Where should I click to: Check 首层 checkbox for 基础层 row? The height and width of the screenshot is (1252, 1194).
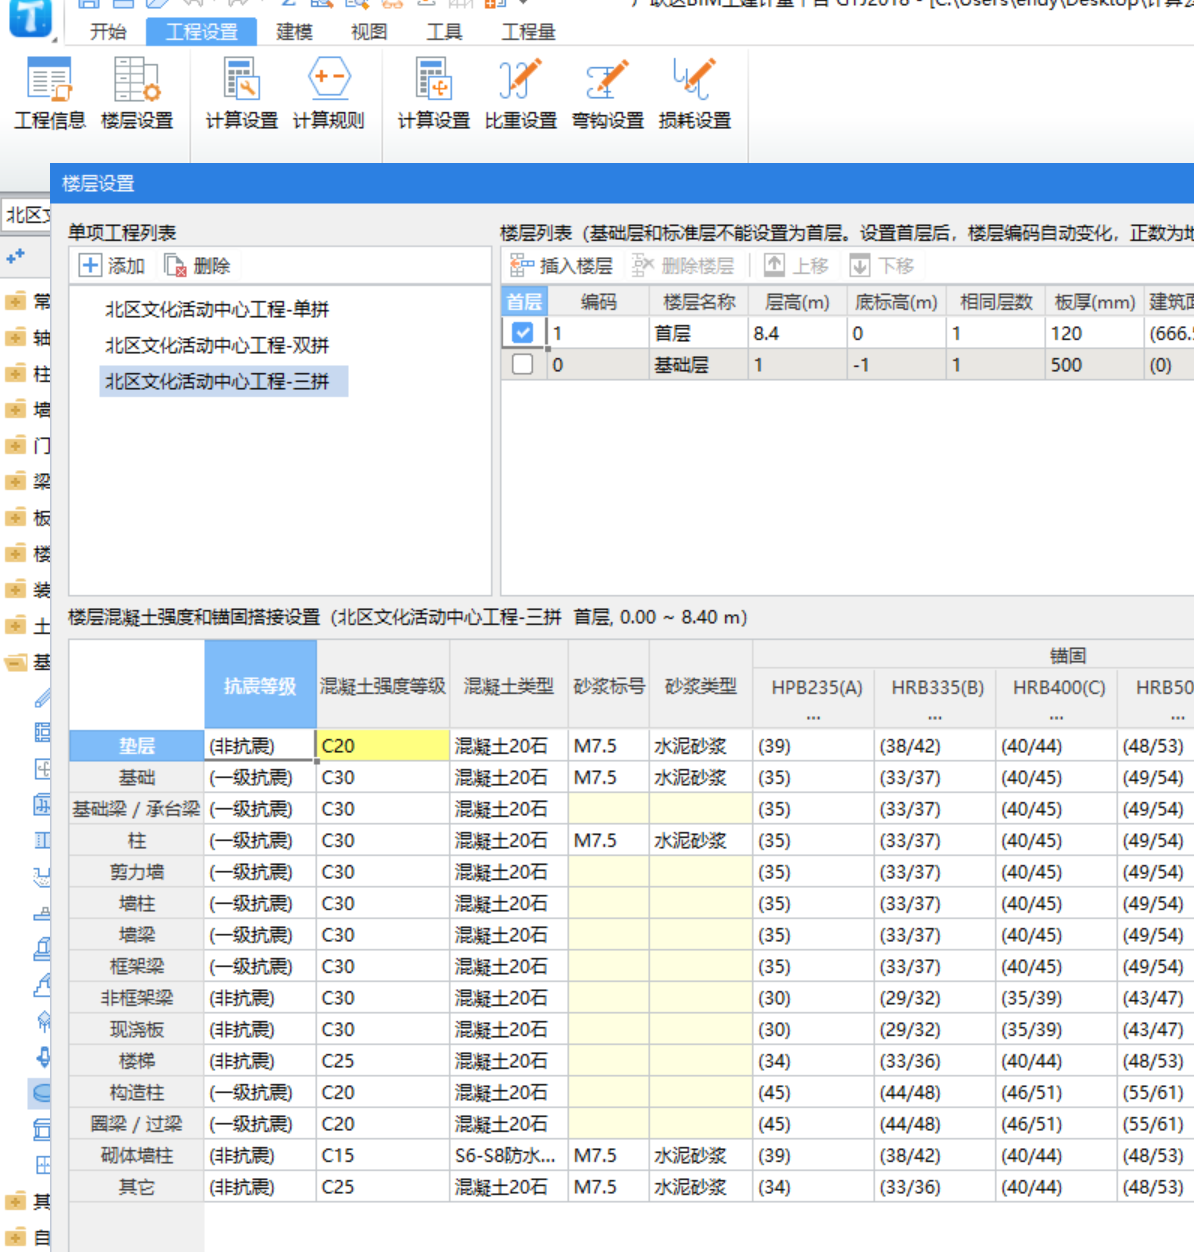point(522,365)
